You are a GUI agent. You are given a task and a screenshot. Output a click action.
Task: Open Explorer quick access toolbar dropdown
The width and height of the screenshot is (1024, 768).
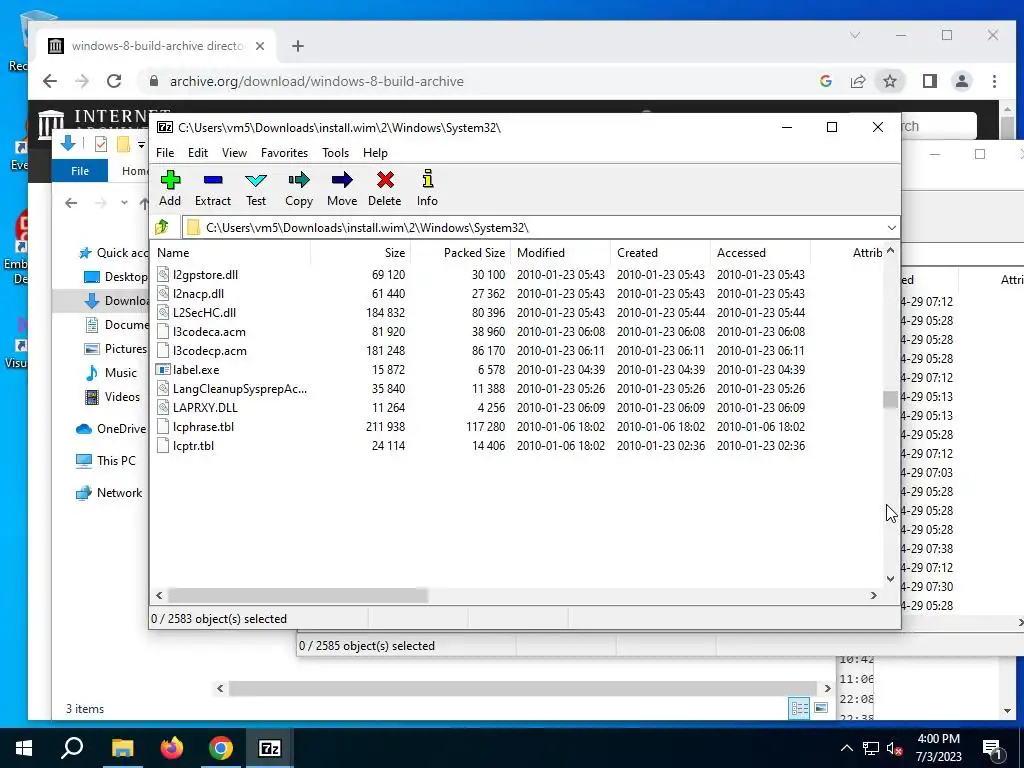pyautogui.click(x=141, y=144)
